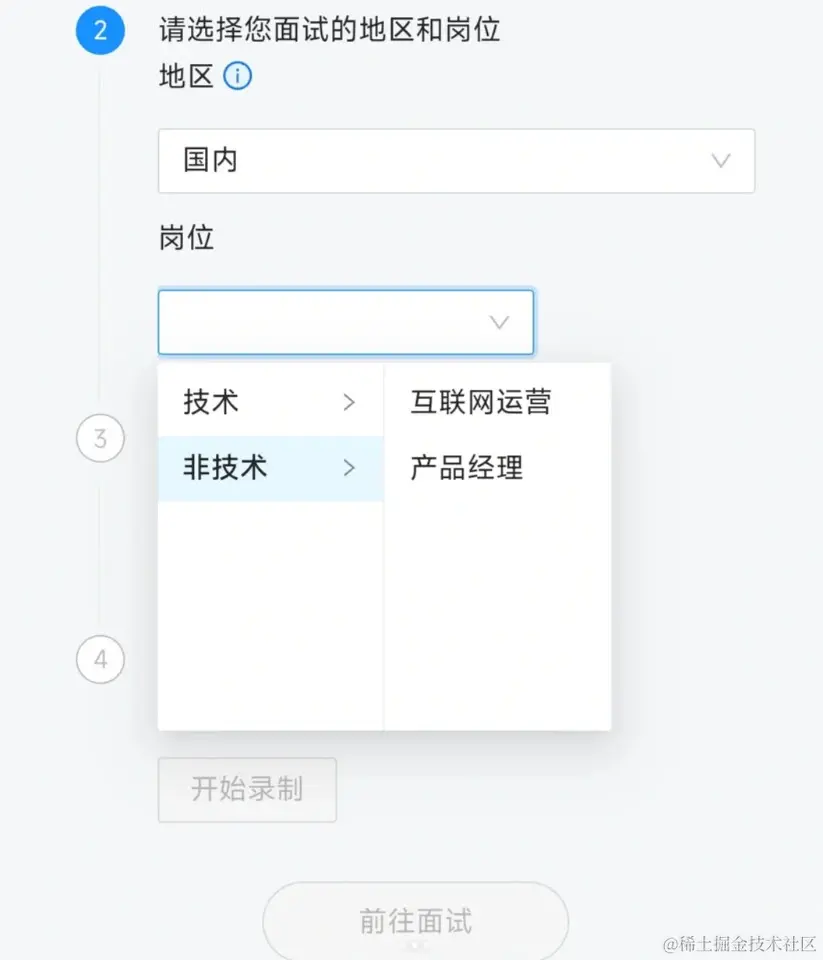Select 非技术 from the category list
Image resolution: width=823 pixels, height=960 pixels.
pyautogui.click(x=224, y=467)
